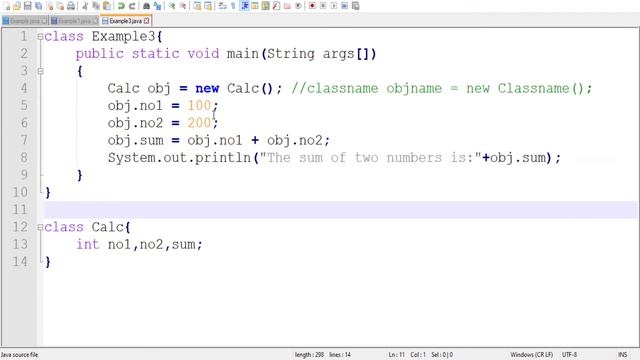Viewport: 640px width, 360px height.
Task: Collapse the main method fold on line 3
Action: 40,71
